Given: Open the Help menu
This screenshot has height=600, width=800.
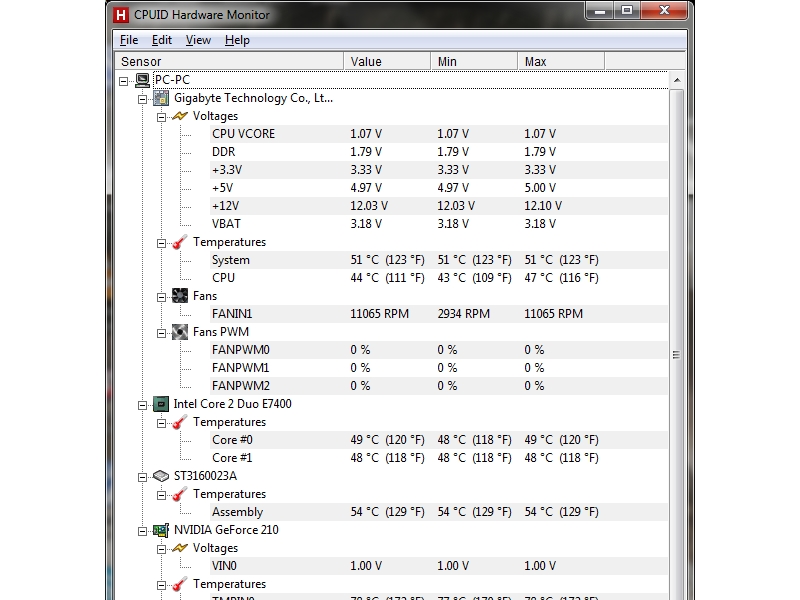Looking at the screenshot, I should (237, 40).
